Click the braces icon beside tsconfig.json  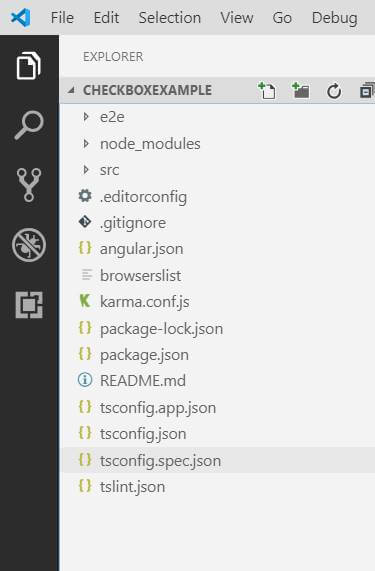tap(85, 433)
